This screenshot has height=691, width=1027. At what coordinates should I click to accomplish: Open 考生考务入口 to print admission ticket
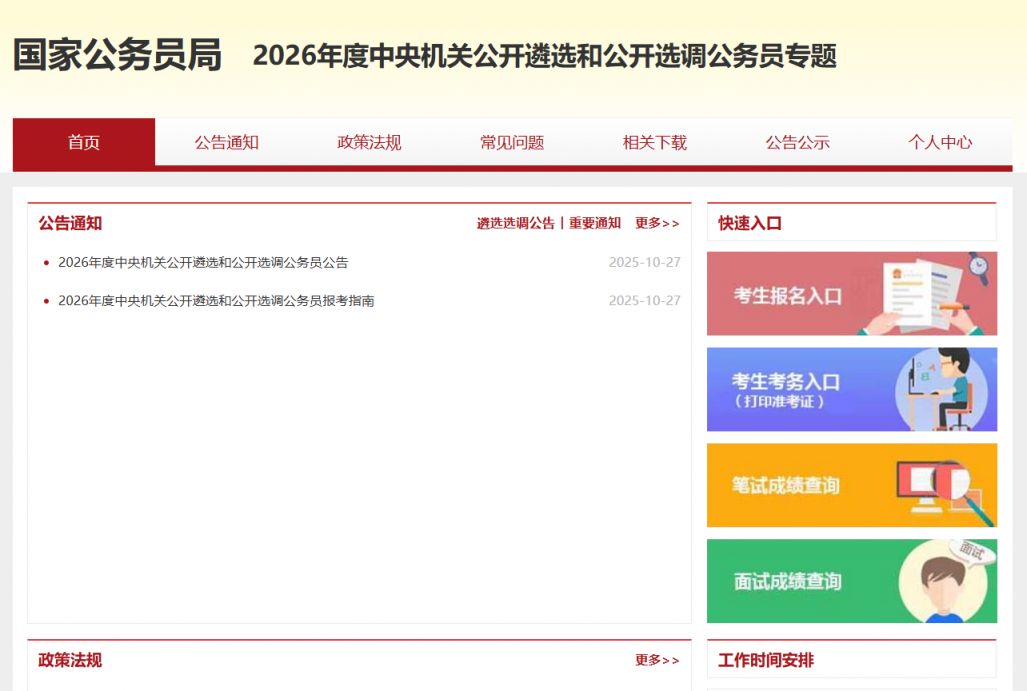[851, 390]
